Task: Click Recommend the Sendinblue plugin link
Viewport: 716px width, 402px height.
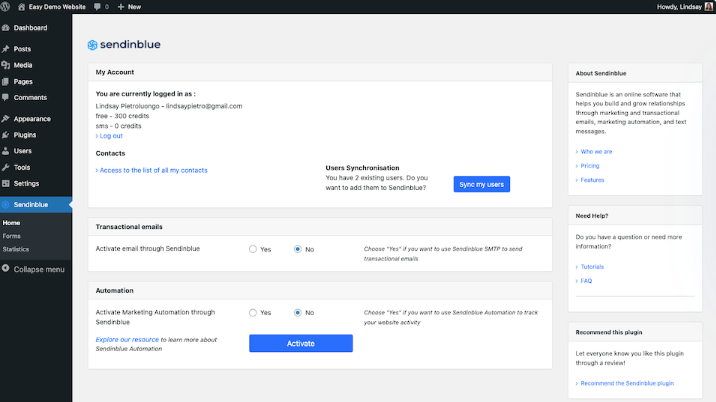Action: [x=627, y=383]
